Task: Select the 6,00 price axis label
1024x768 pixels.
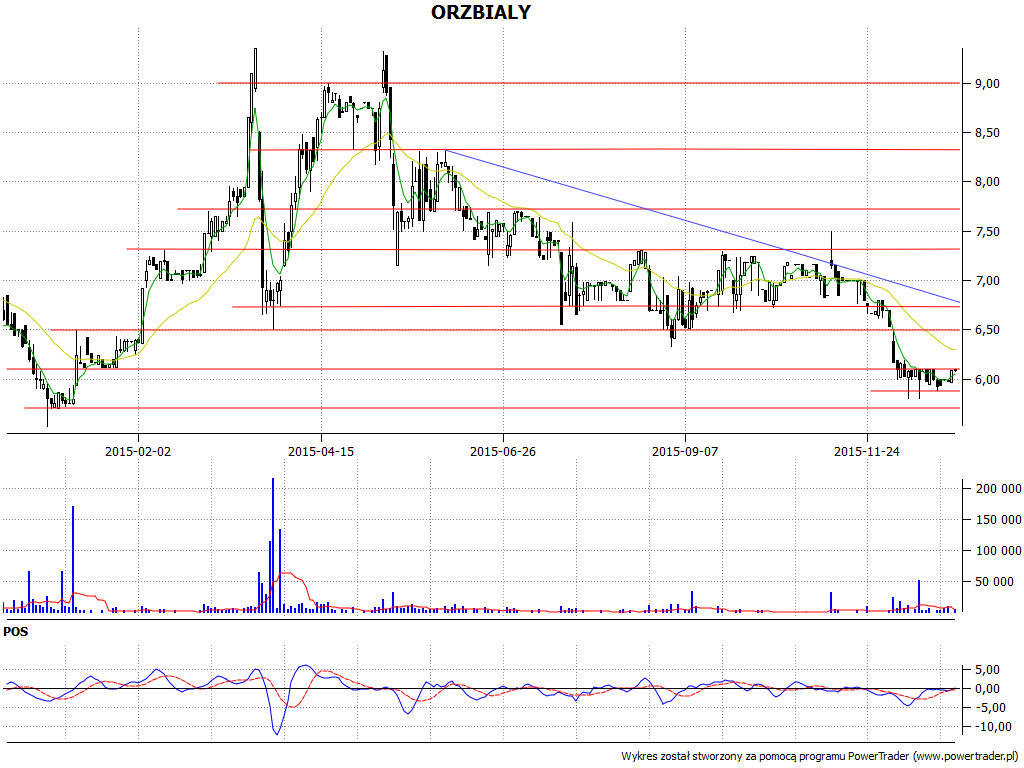Action: pos(987,379)
